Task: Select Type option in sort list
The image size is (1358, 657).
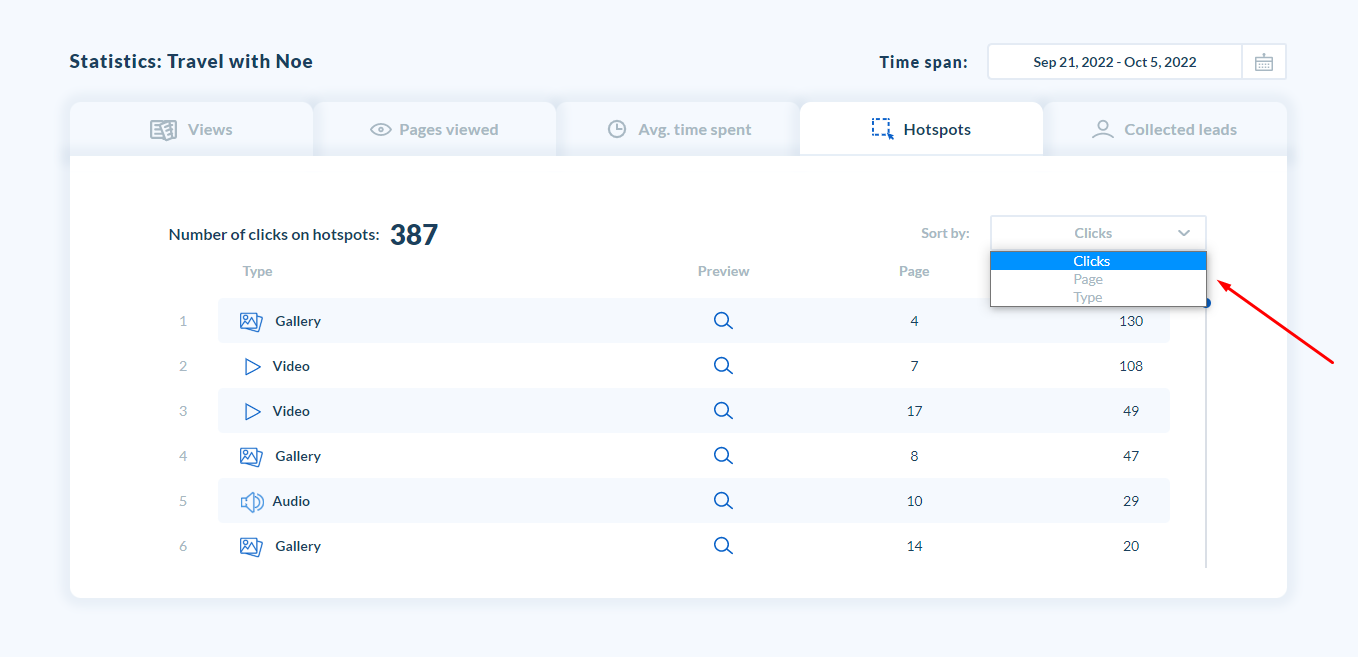Action: click(1088, 297)
